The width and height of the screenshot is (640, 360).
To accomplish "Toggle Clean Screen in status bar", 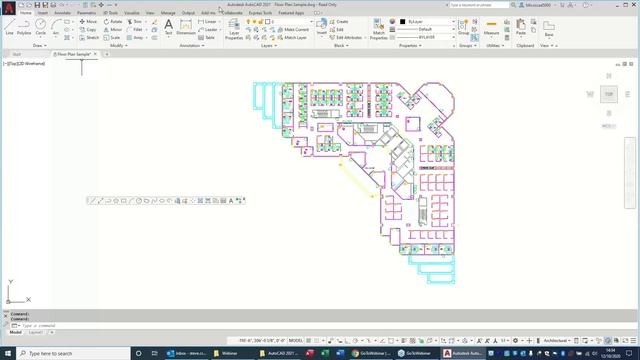I will [x=625, y=340].
